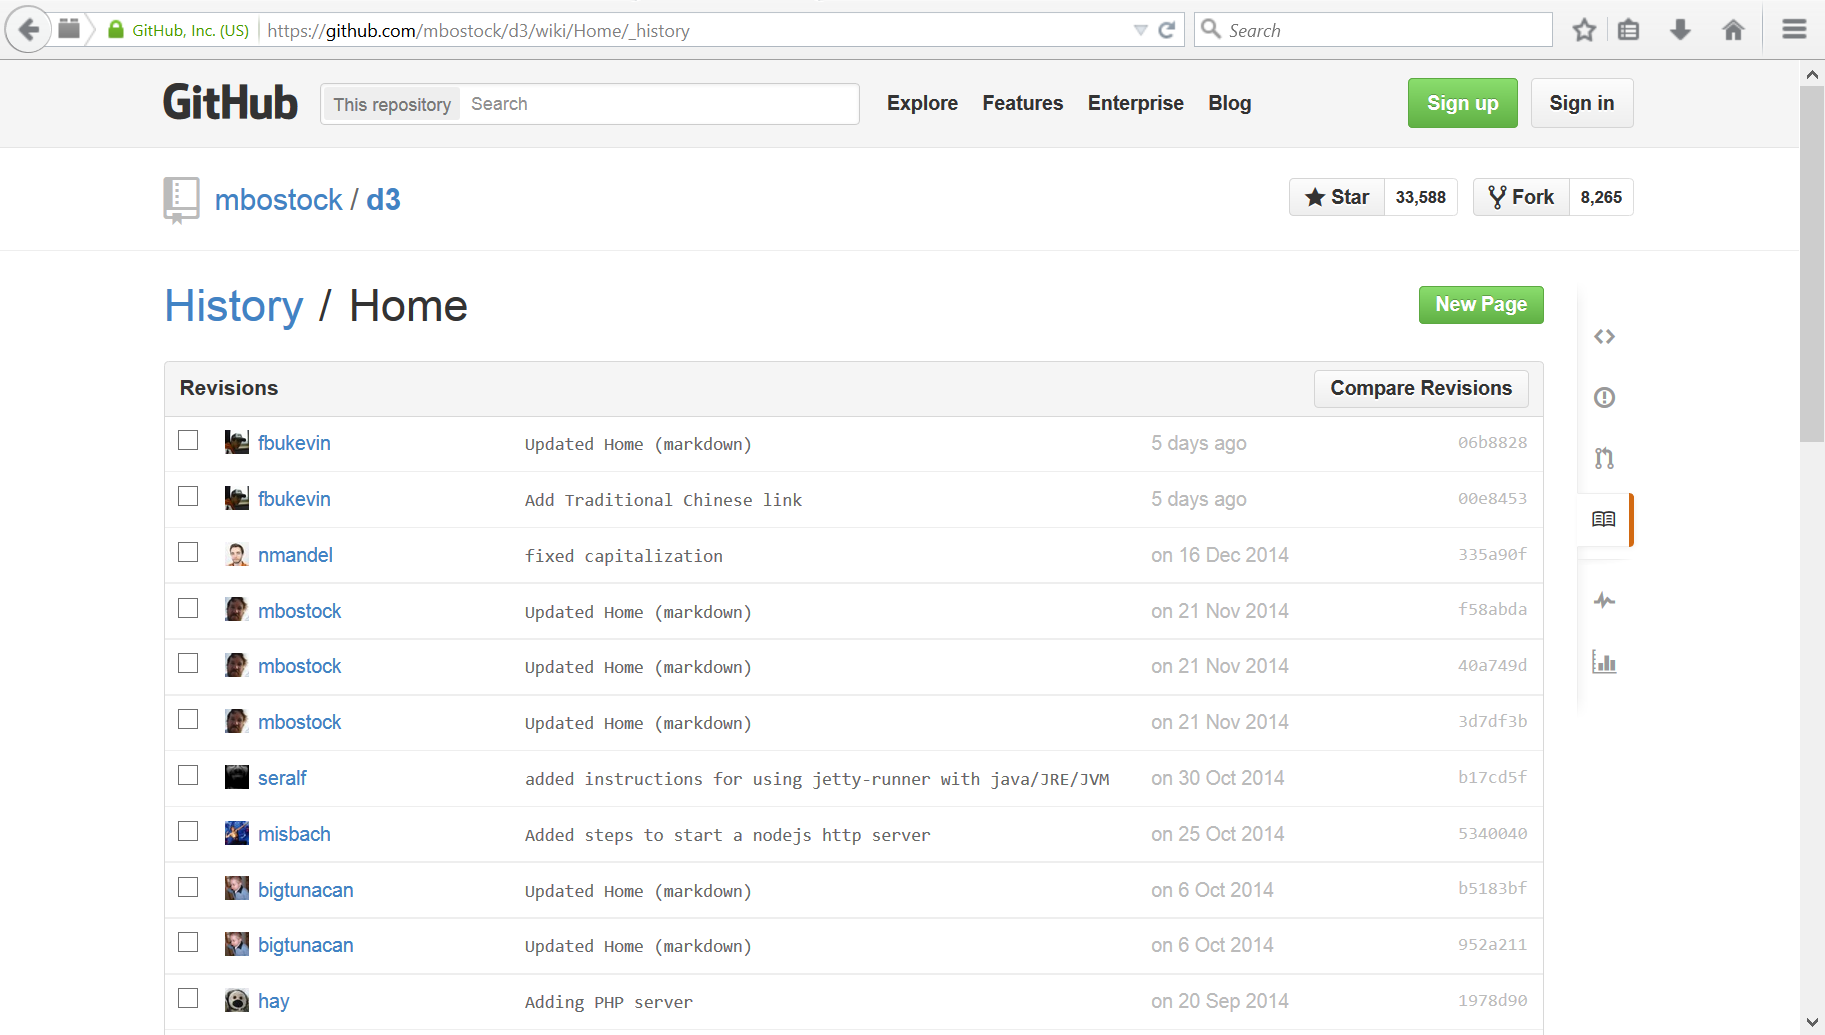The image size is (1825, 1035).
Task: Check the 'Adding PHP server' revision checkbox
Action: [x=188, y=998]
